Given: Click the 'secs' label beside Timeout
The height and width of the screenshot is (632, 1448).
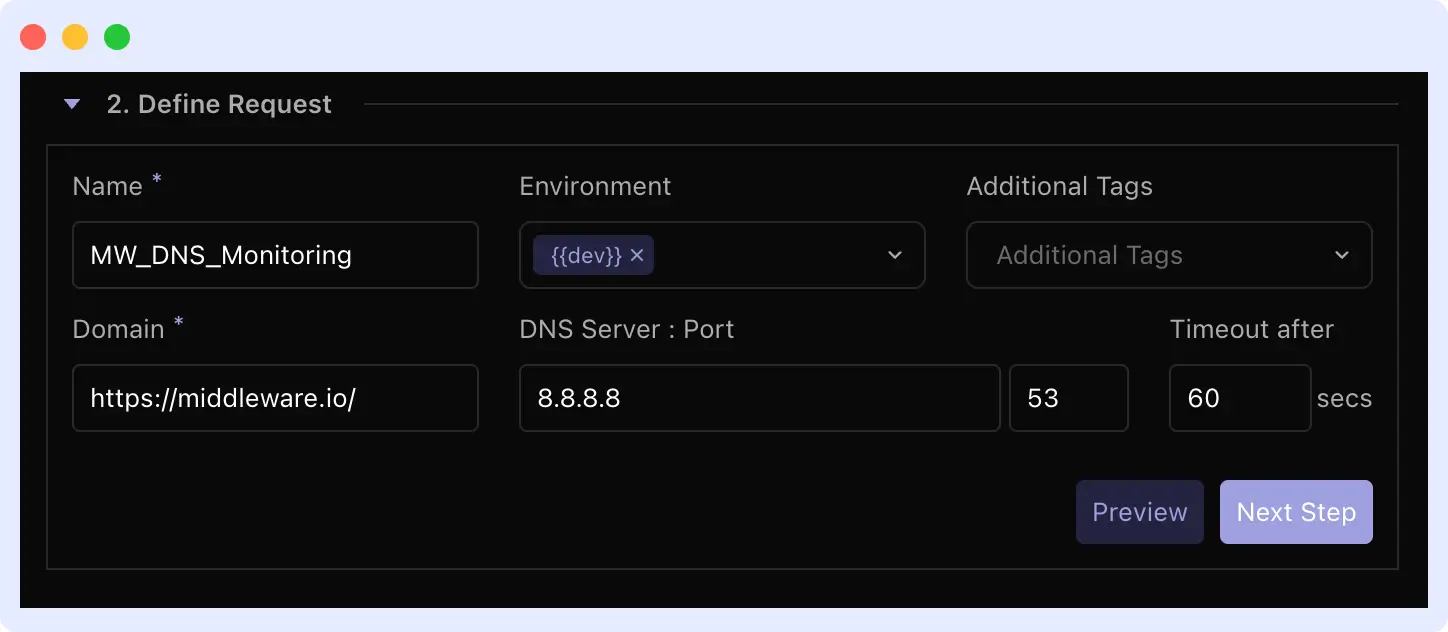Looking at the screenshot, I should click(1344, 398).
